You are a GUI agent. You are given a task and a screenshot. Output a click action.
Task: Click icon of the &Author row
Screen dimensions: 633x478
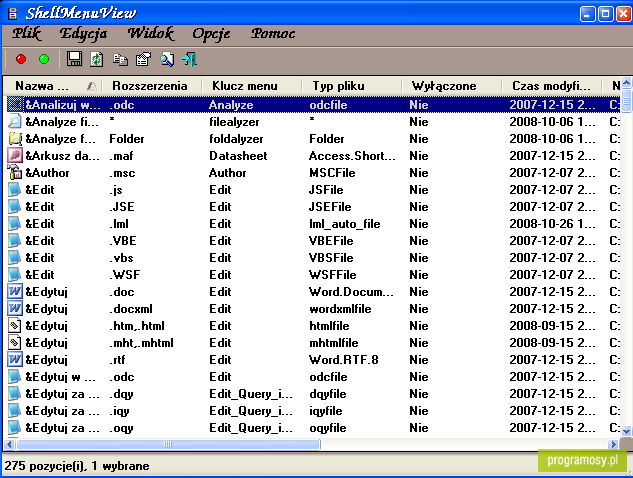point(15,172)
